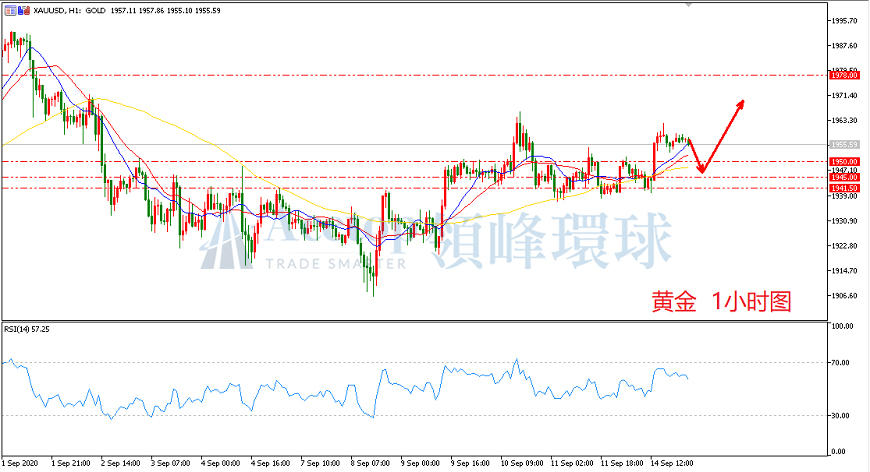Click the 1995.70 price scale value
This screenshot has width=870, height=472.
(844, 21)
